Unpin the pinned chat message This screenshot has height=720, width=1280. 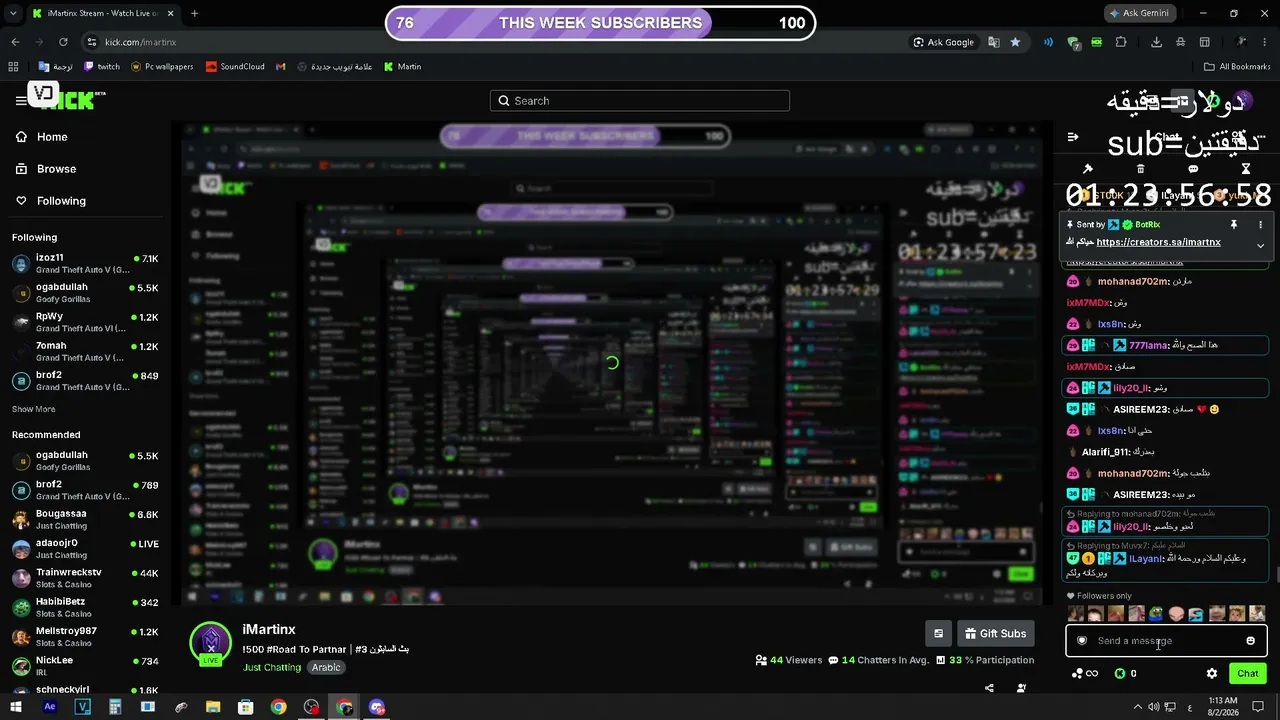1234,225
